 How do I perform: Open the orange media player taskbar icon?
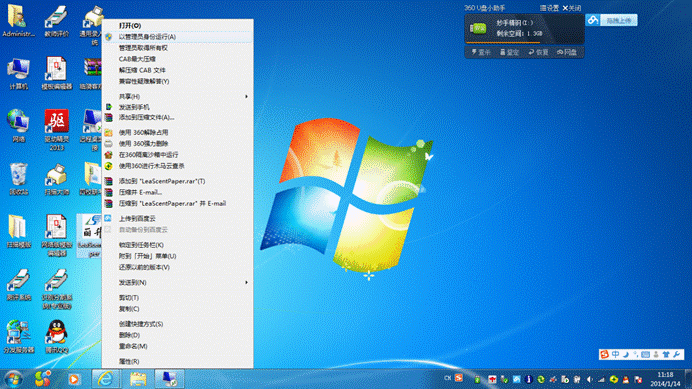tap(74, 379)
